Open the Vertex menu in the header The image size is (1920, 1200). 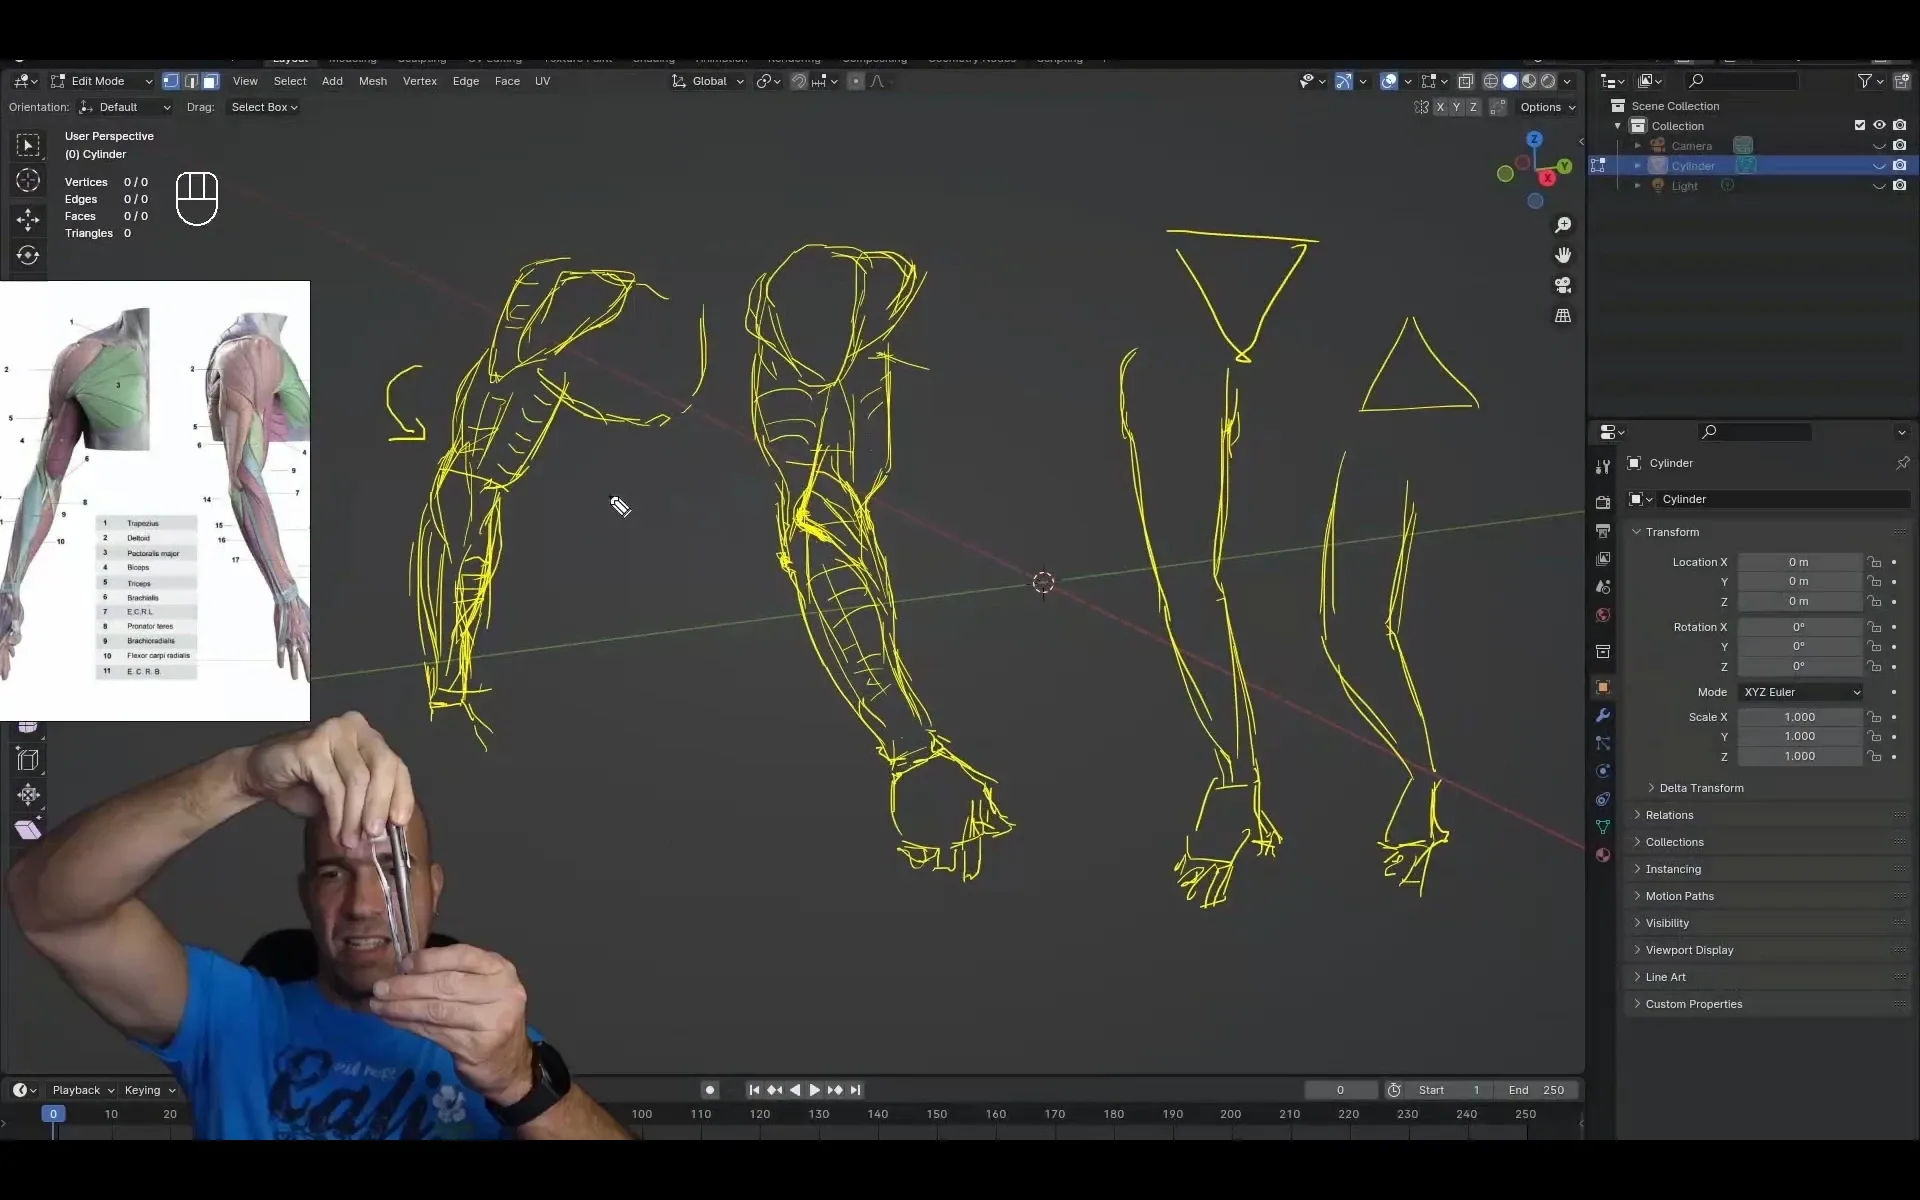click(420, 81)
